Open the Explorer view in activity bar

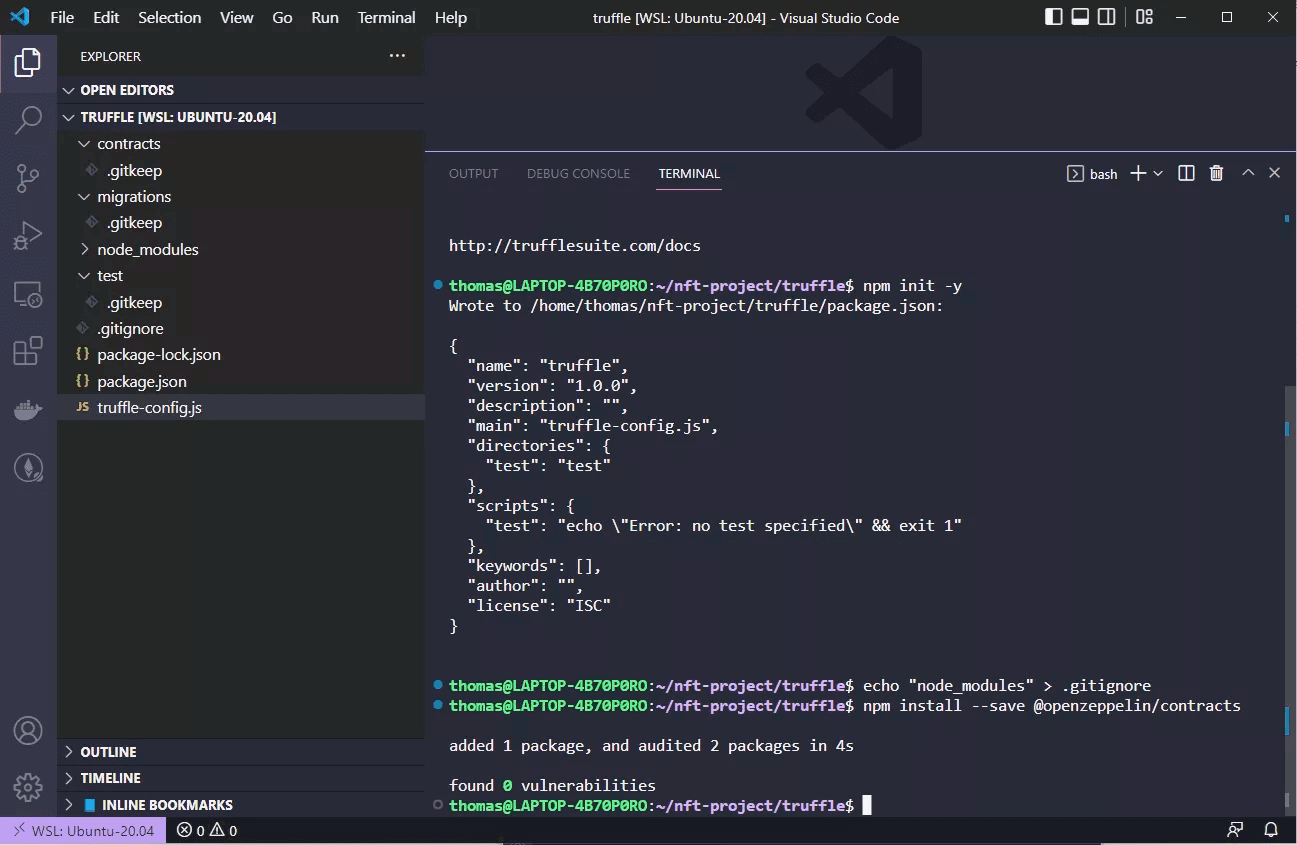[28, 63]
